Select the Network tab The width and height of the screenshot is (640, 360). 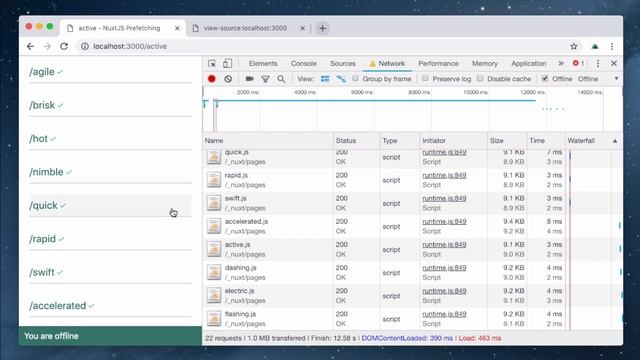(387, 64)
